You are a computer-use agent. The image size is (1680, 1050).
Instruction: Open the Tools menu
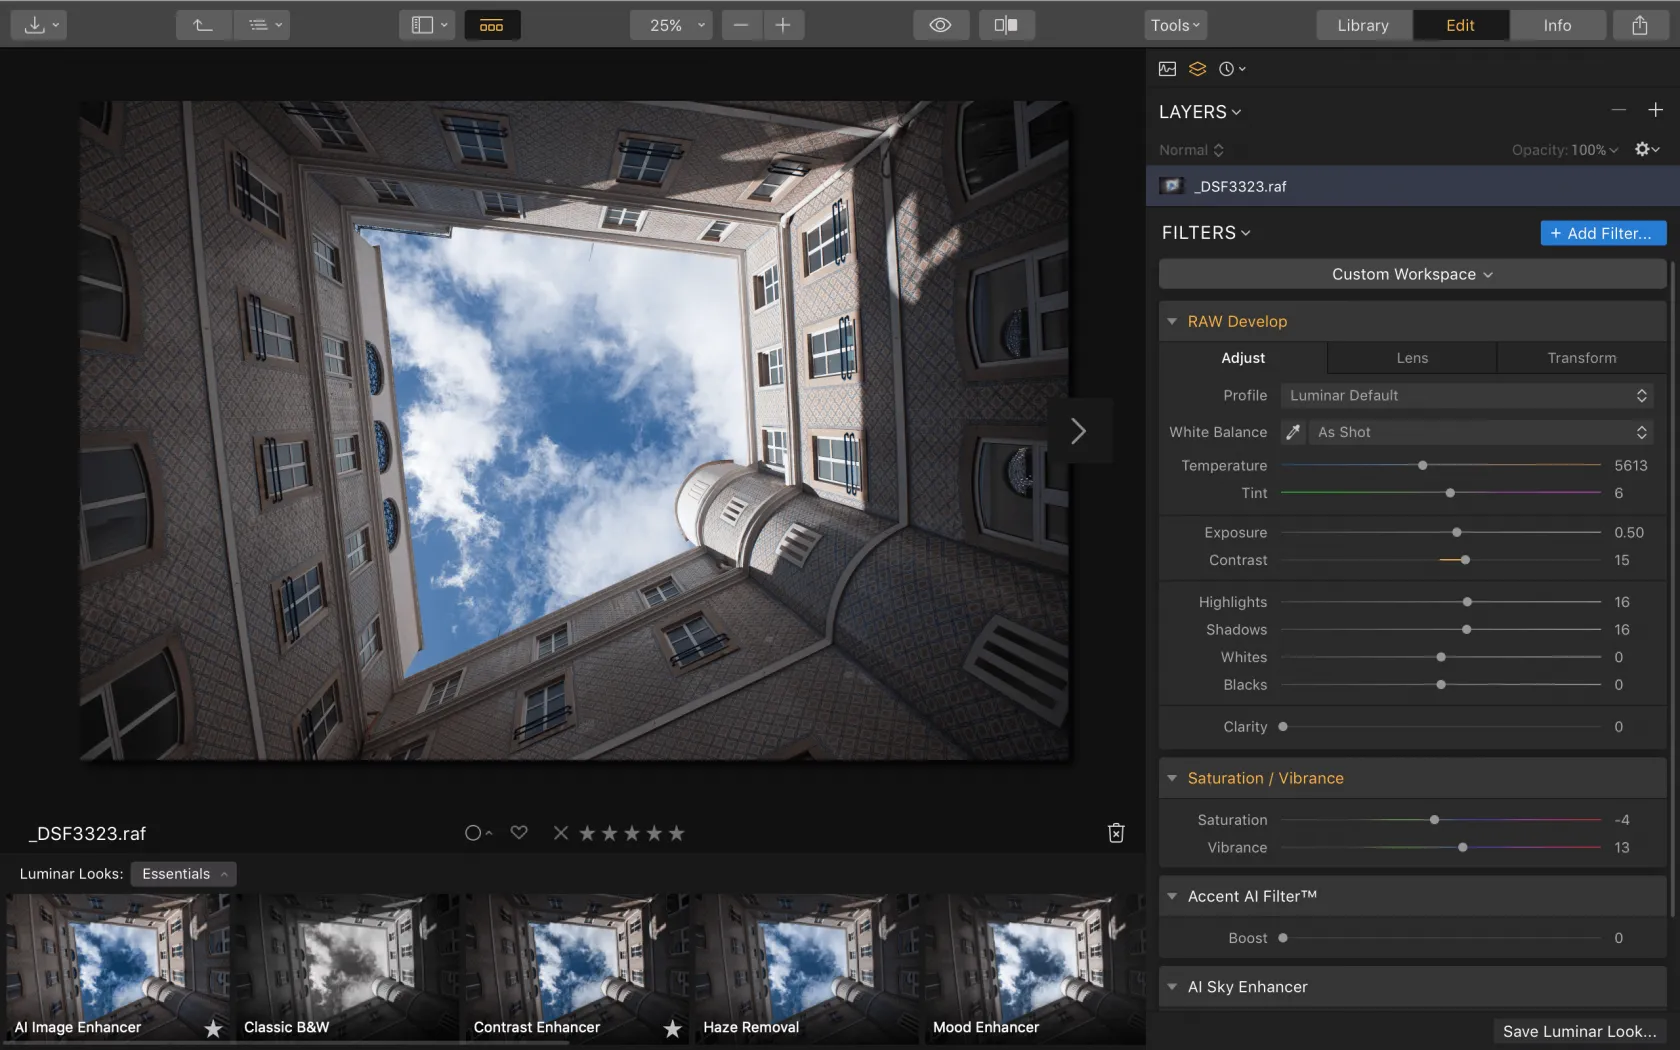pos(1175,25)
